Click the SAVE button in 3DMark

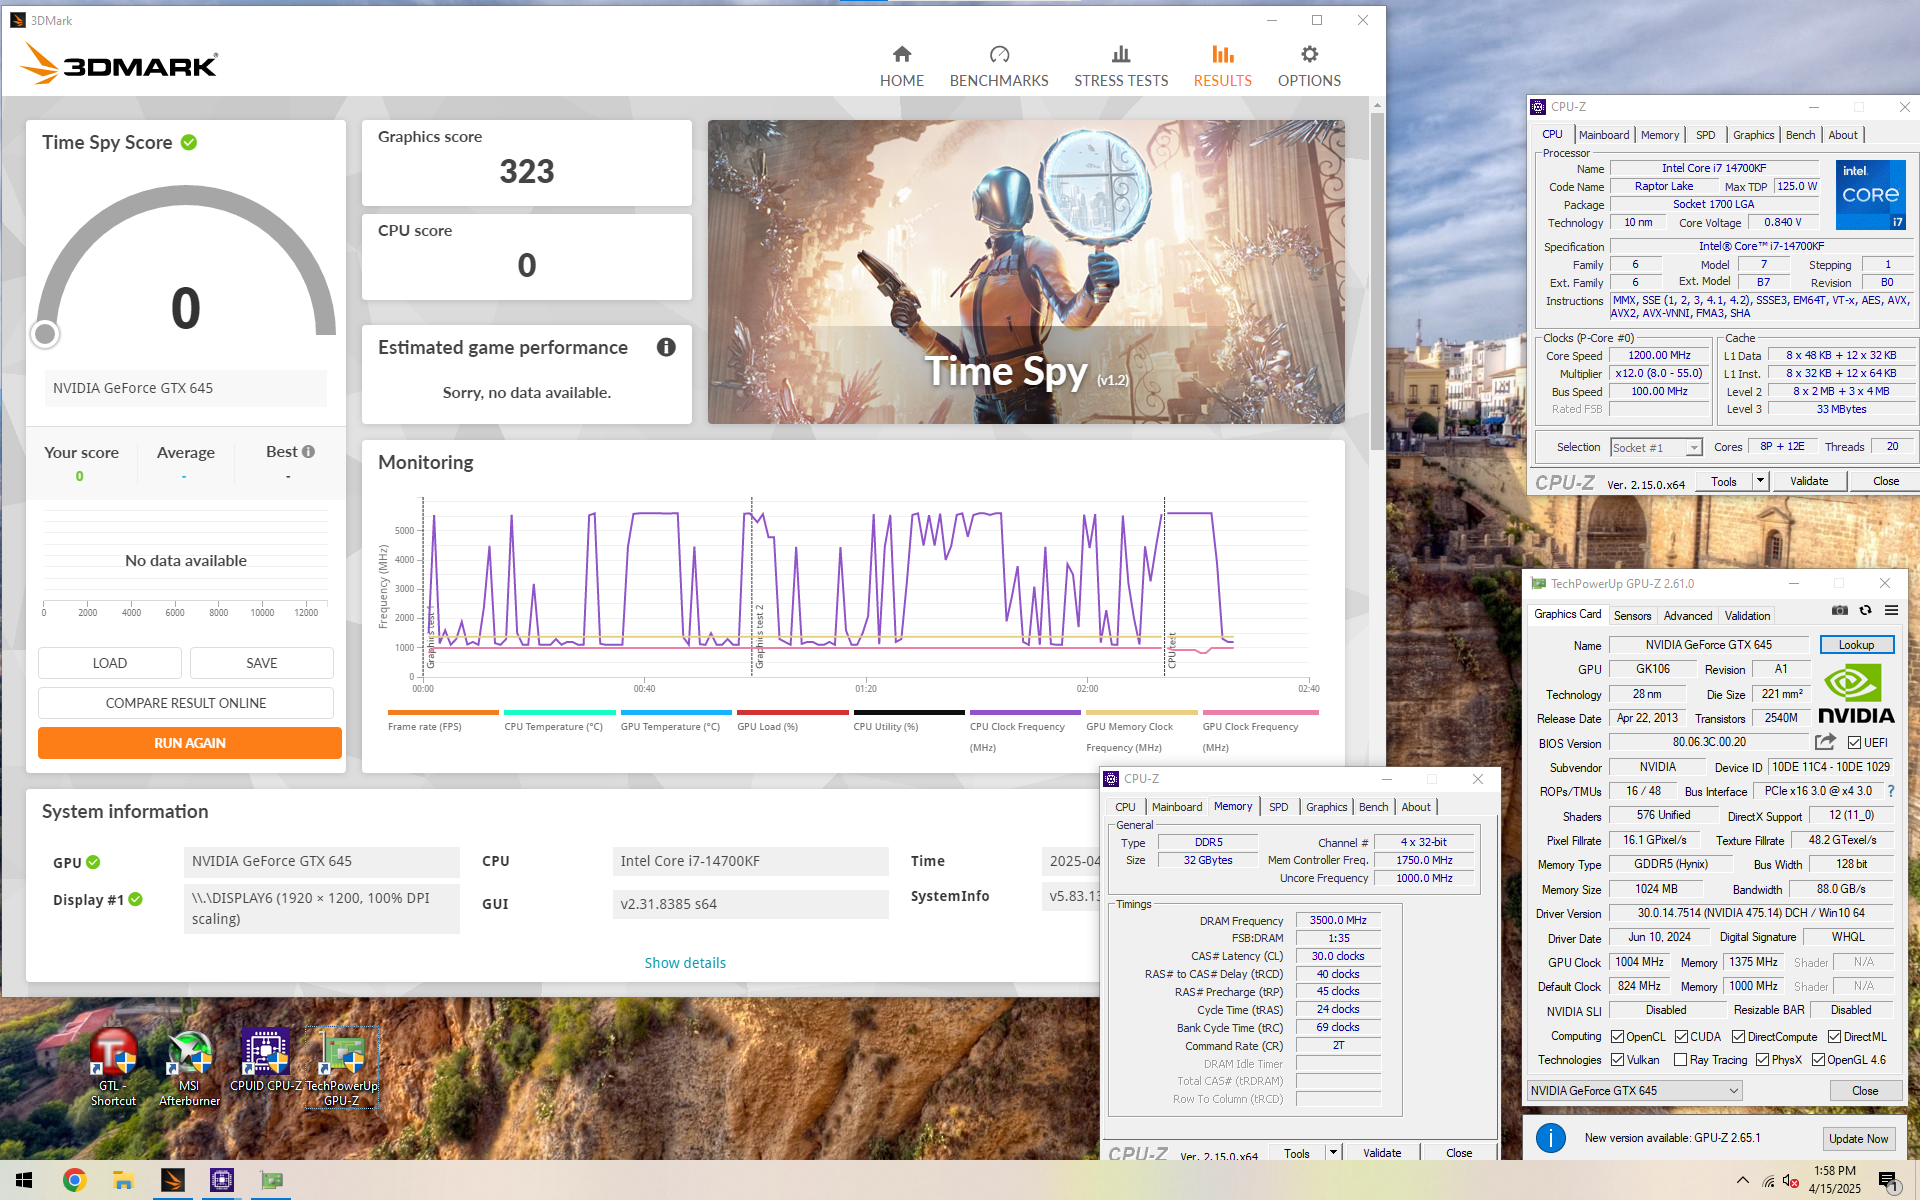click(262, 663)
